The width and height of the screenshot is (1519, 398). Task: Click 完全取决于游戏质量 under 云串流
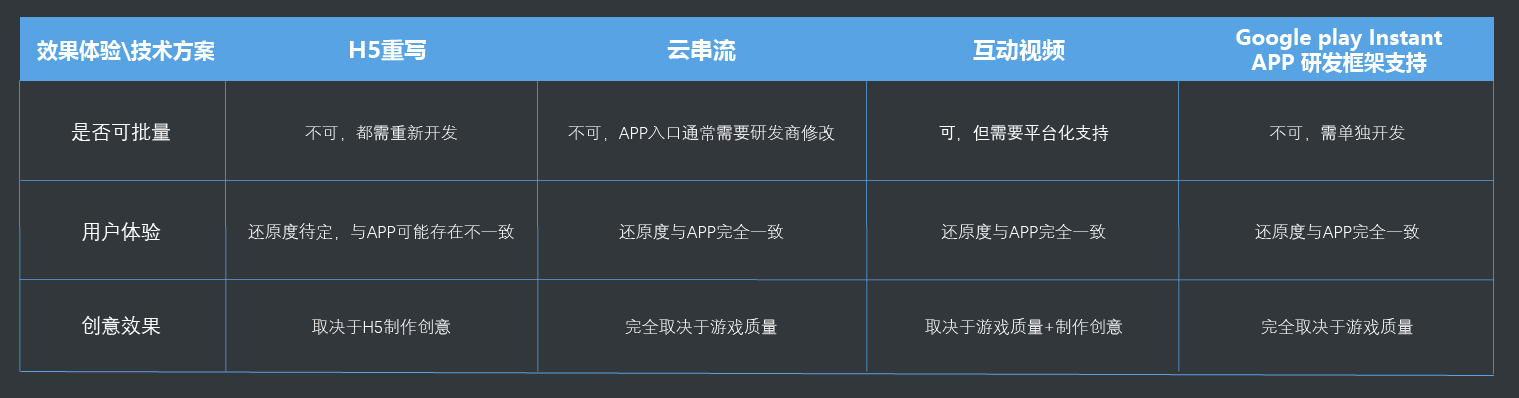701,327
